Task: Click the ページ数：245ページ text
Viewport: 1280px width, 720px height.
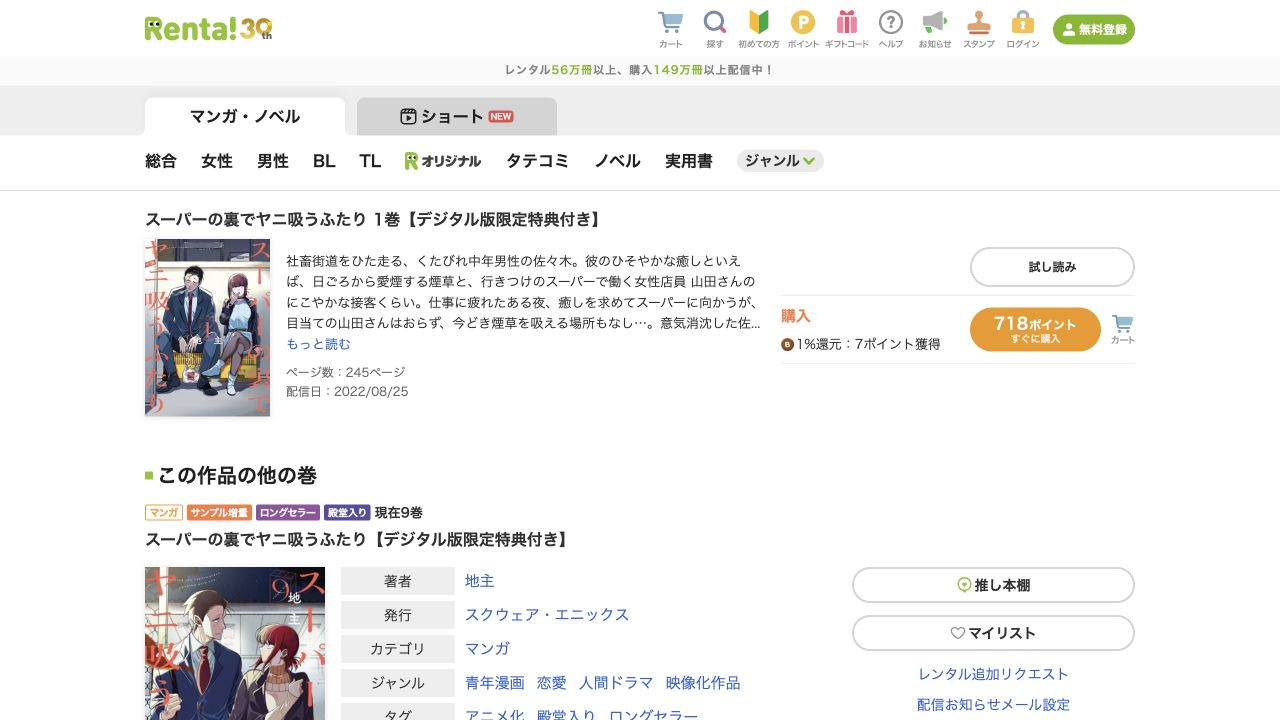Action: [346, 372]
